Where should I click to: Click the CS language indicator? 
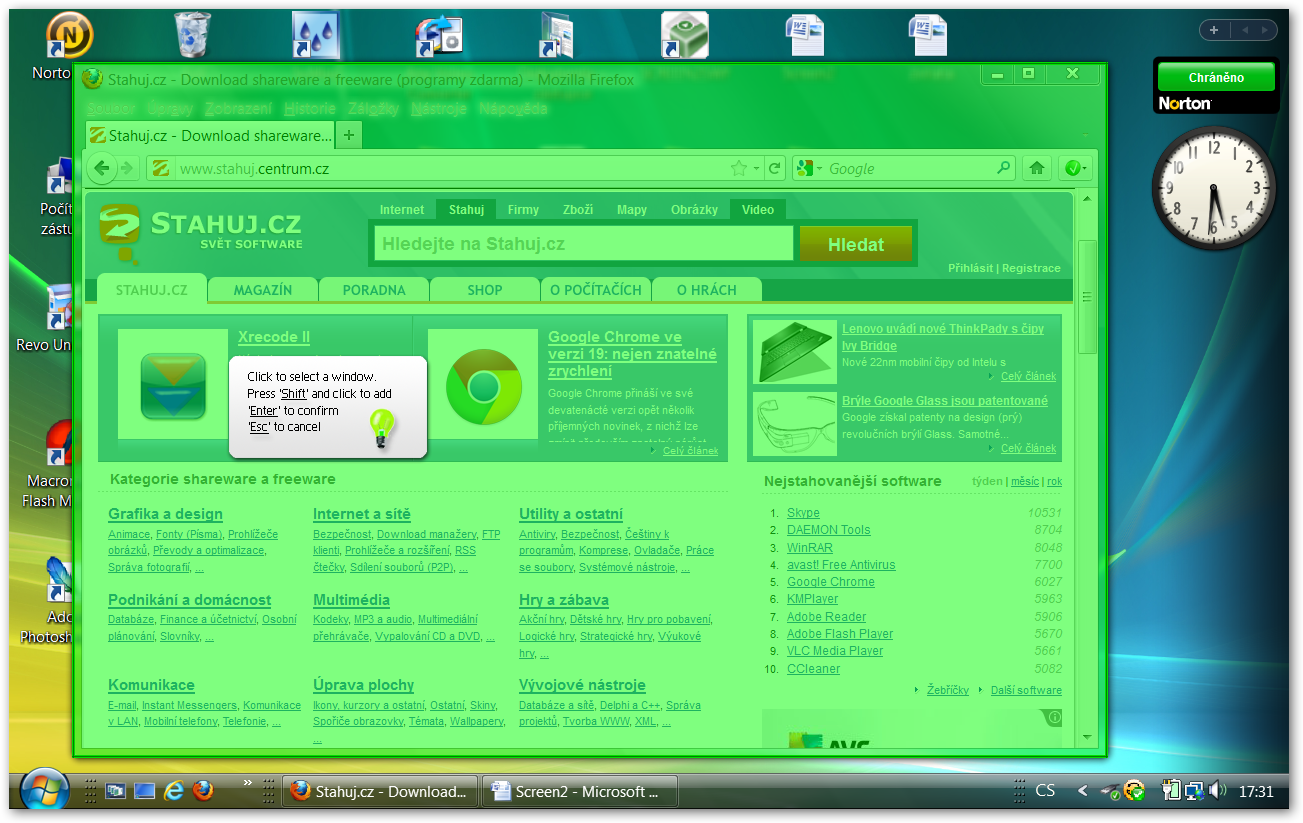1045,791
